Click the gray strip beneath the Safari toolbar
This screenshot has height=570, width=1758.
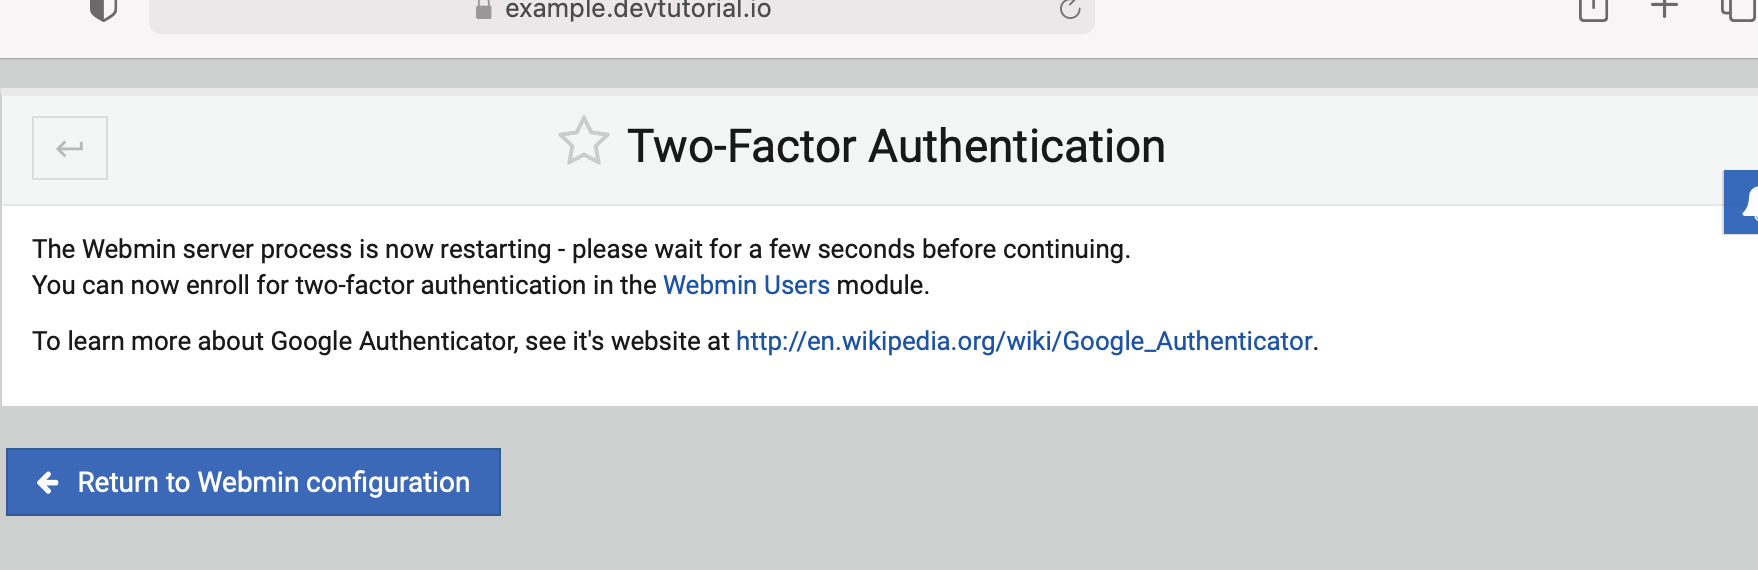click(879, 73)
